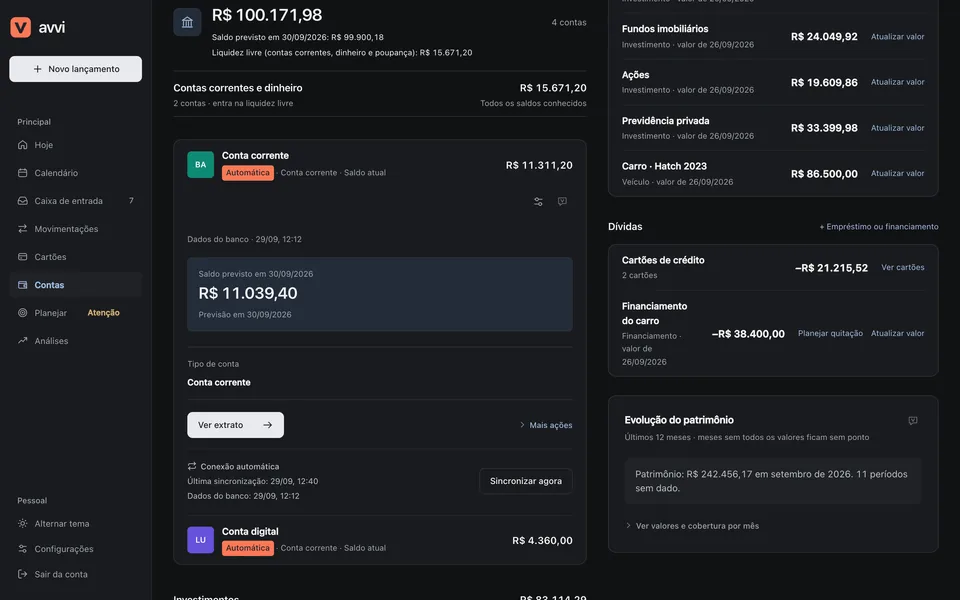The width and height of the screenshot is (960, 600).
Task: Open Planejar section
Action: 75,313
